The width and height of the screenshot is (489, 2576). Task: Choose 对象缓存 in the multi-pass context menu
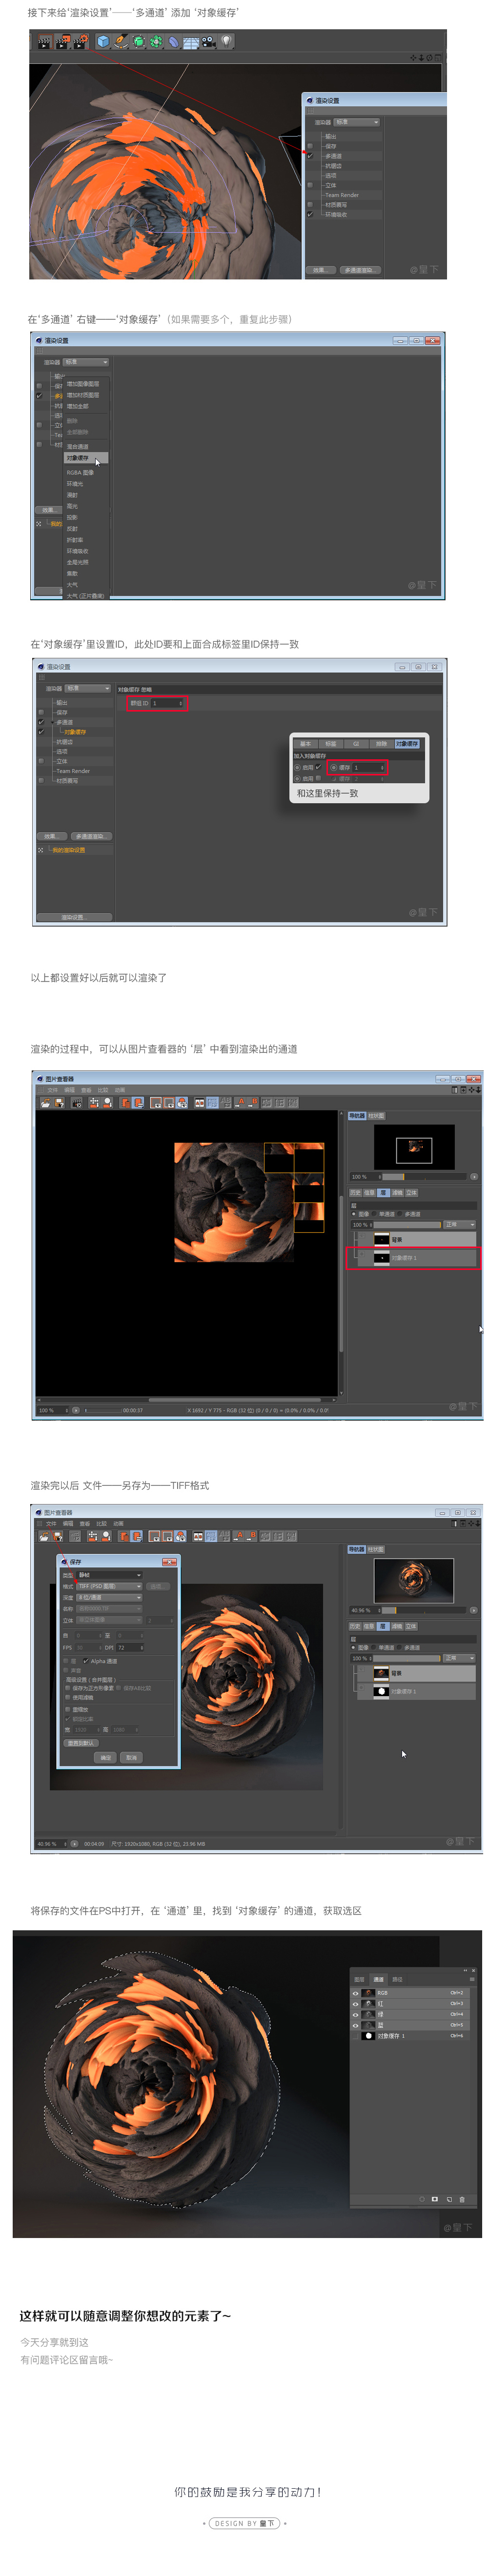(86, 457)
